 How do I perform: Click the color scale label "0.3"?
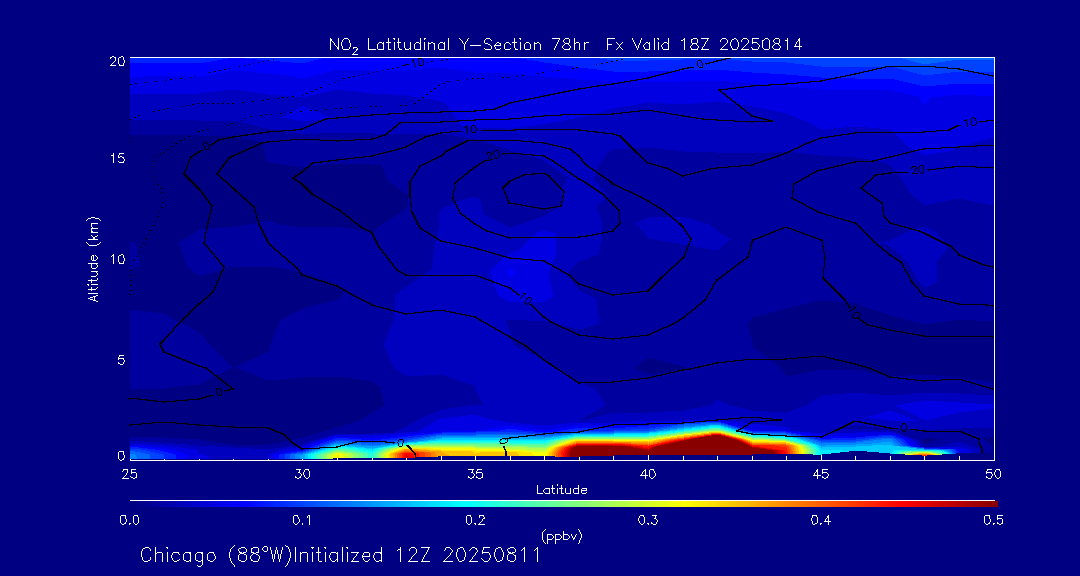click(648, 520)
